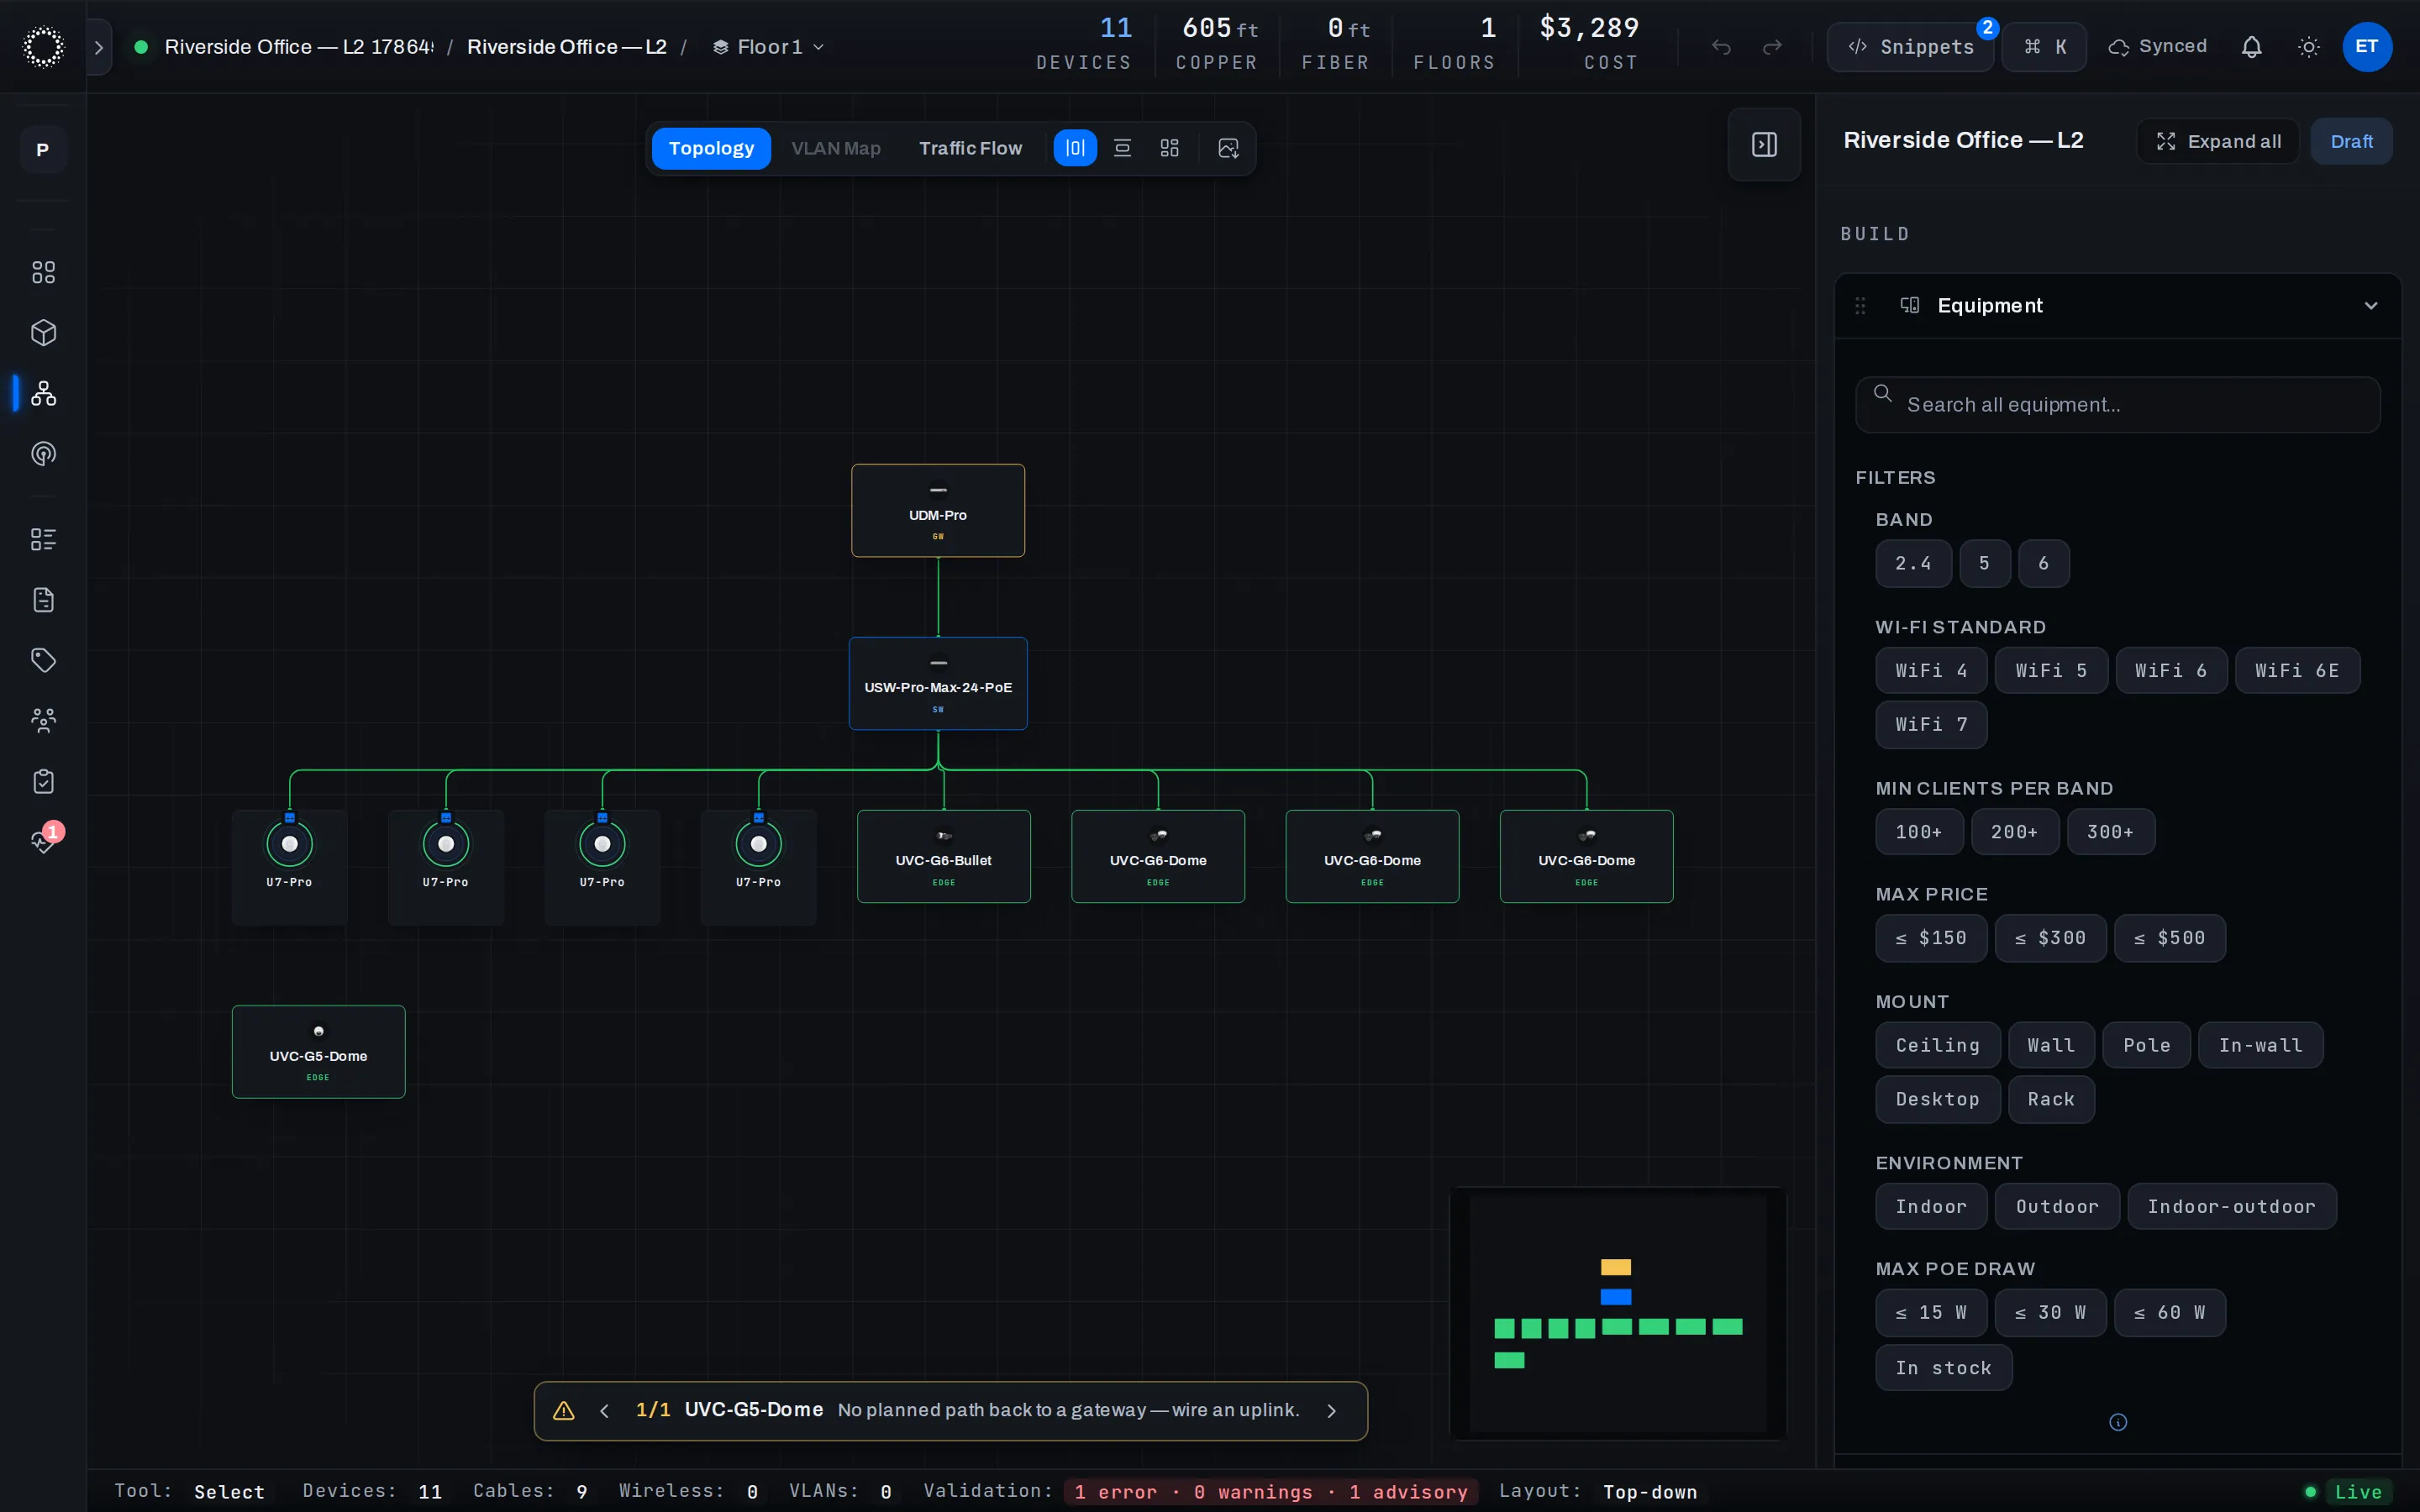Image resolution: width=2420 pixels, height=1512 pixels.
Task: Toggle the In stock filter
Action: coord(1943,1367)
